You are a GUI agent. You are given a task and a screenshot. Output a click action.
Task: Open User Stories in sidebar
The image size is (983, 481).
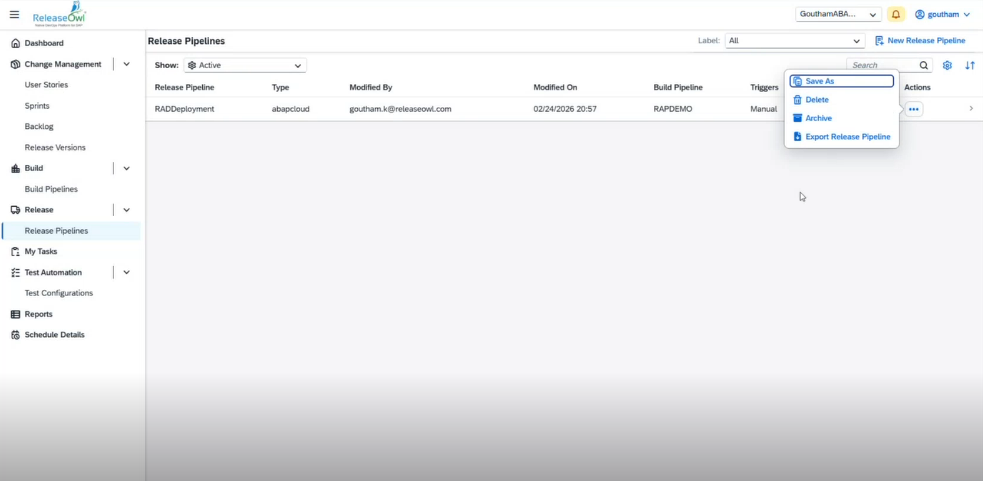point(46,85)
